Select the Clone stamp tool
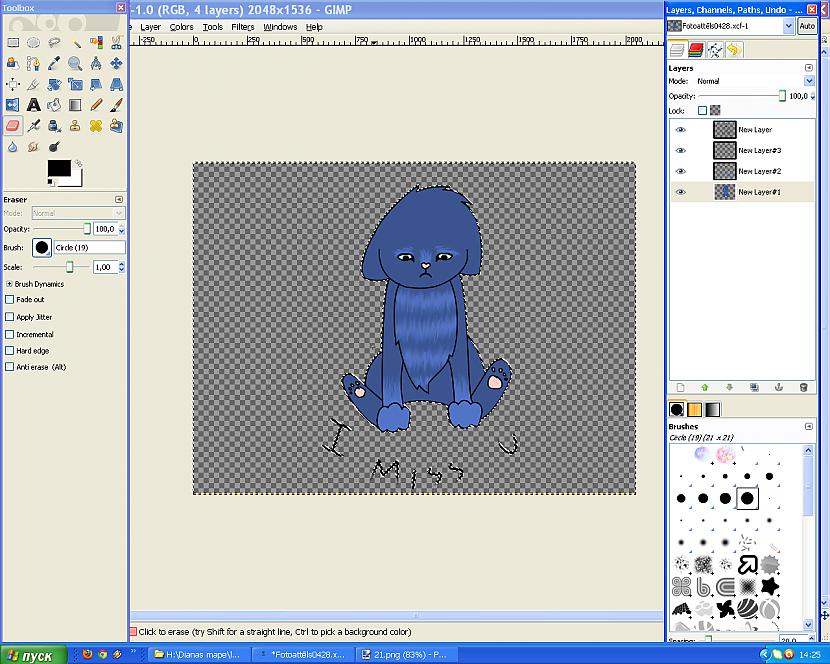Image resolution: width=830 pixels, height=664 pixels. [x=75, y=125]
